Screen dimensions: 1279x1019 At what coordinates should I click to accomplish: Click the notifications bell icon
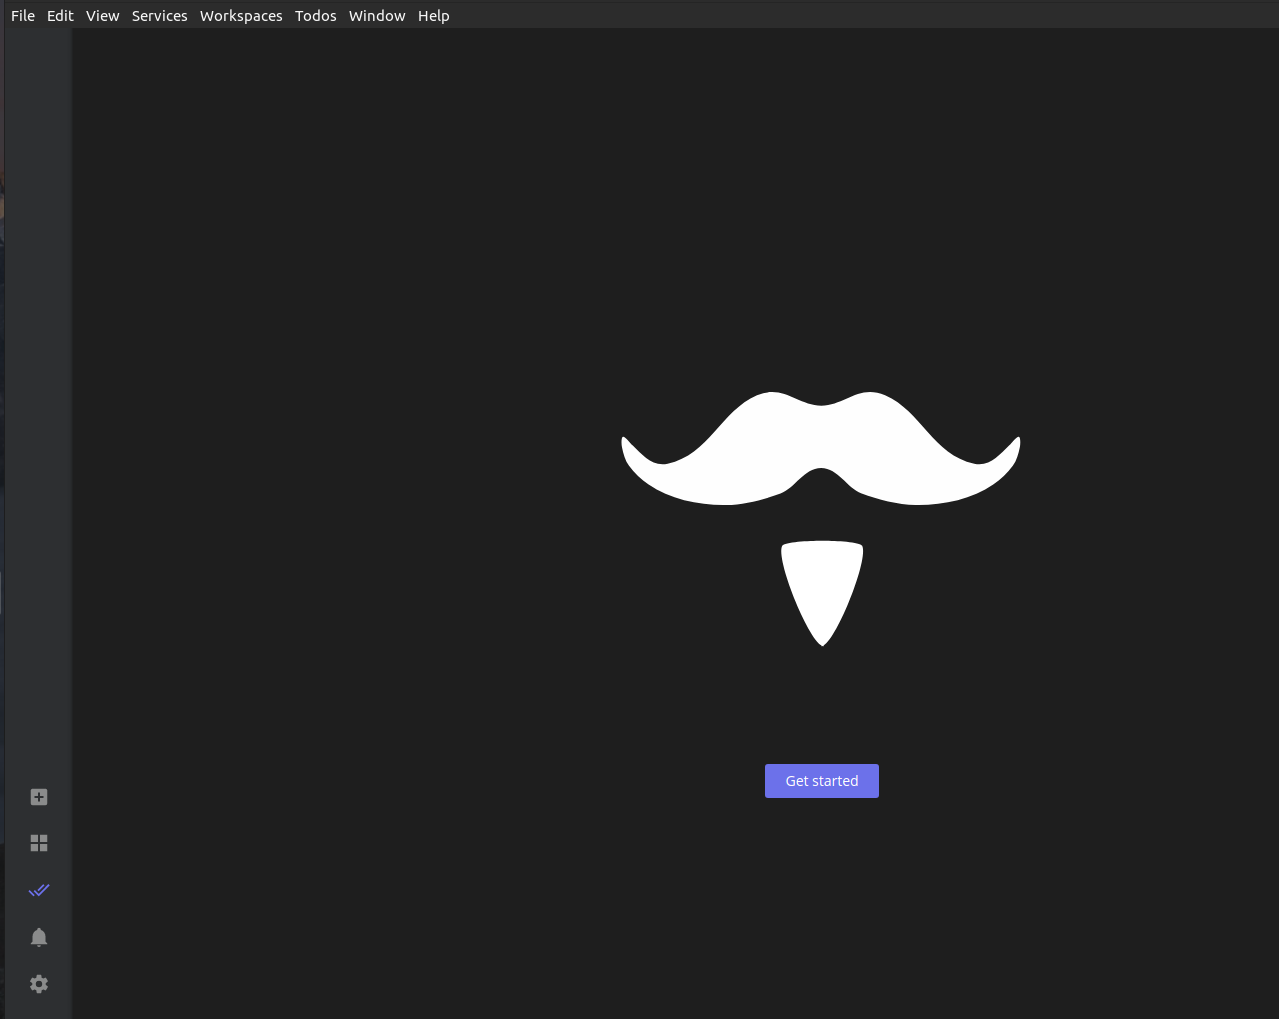[x=39, y=937]
